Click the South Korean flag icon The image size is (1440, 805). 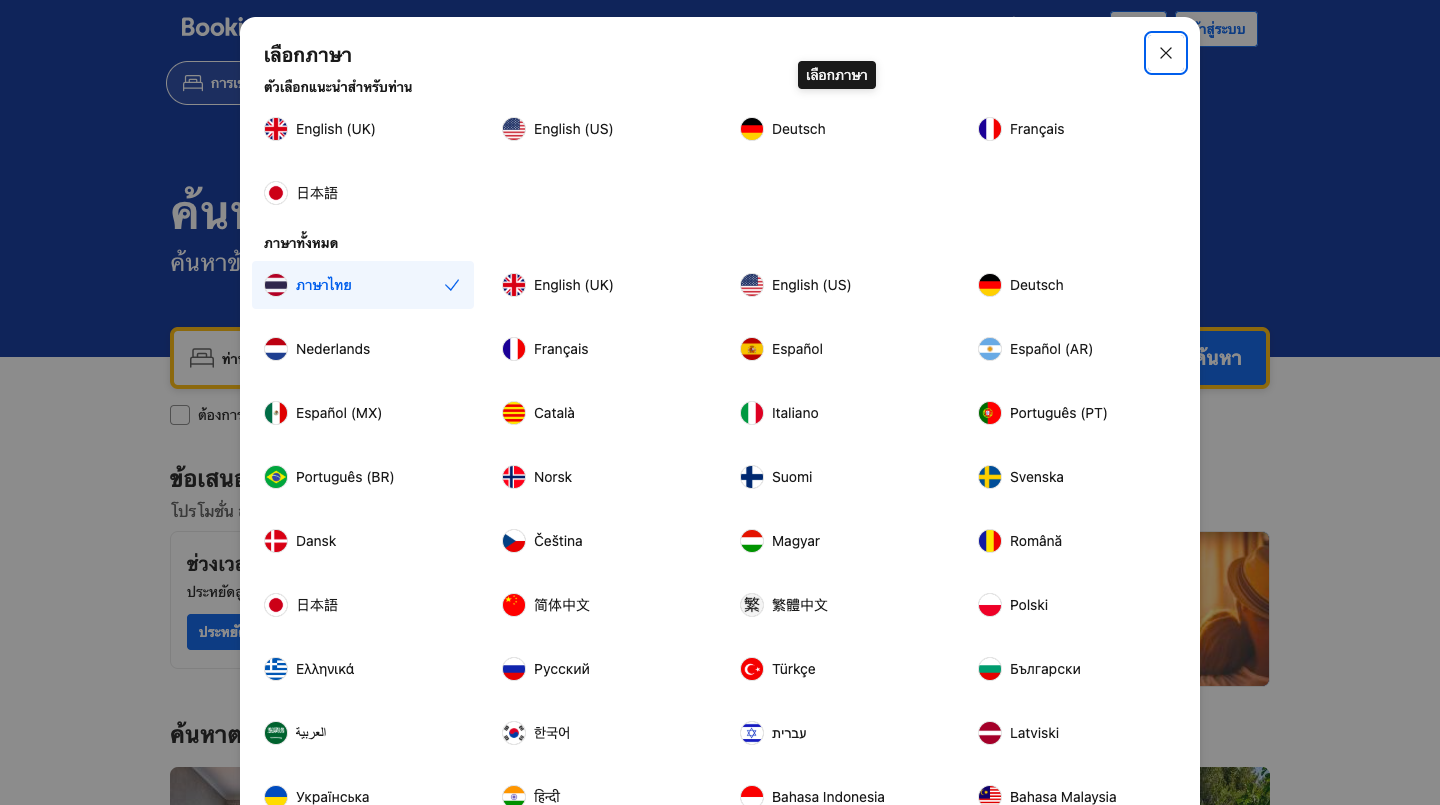514,733
